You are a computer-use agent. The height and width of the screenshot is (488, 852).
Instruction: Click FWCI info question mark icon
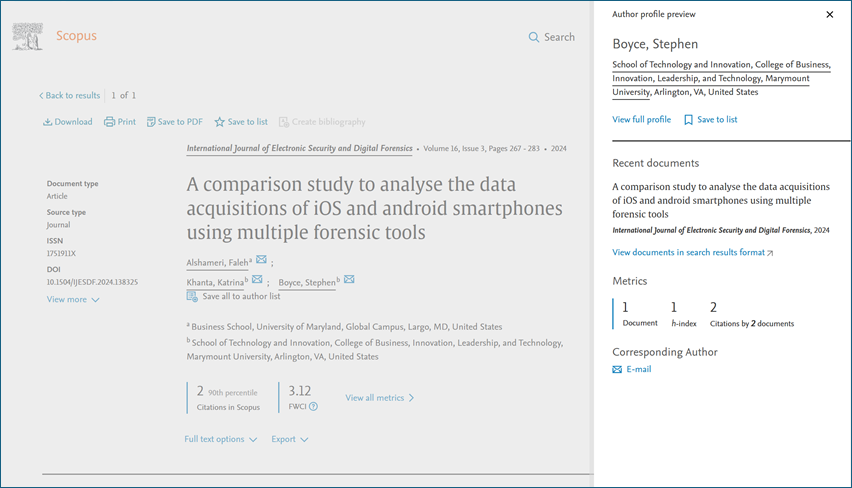313,407
